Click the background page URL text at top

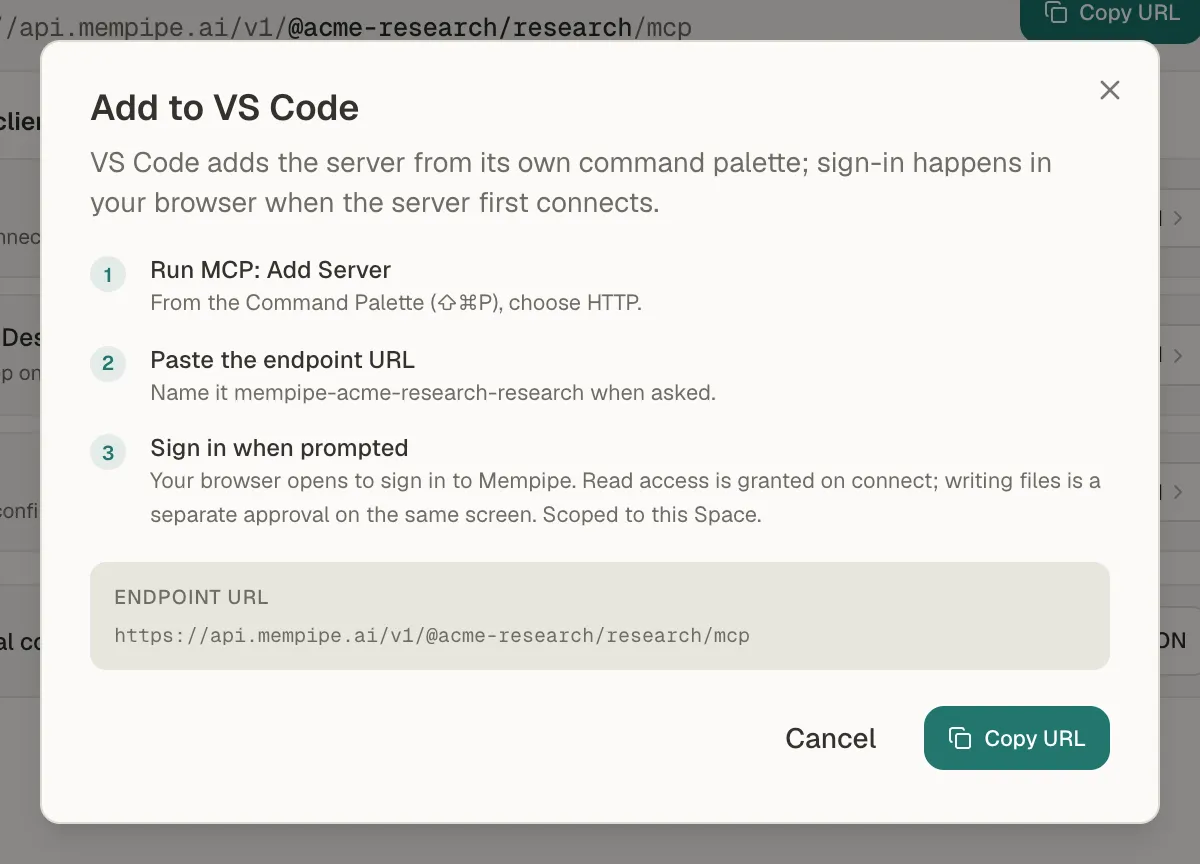pos(345,27)
